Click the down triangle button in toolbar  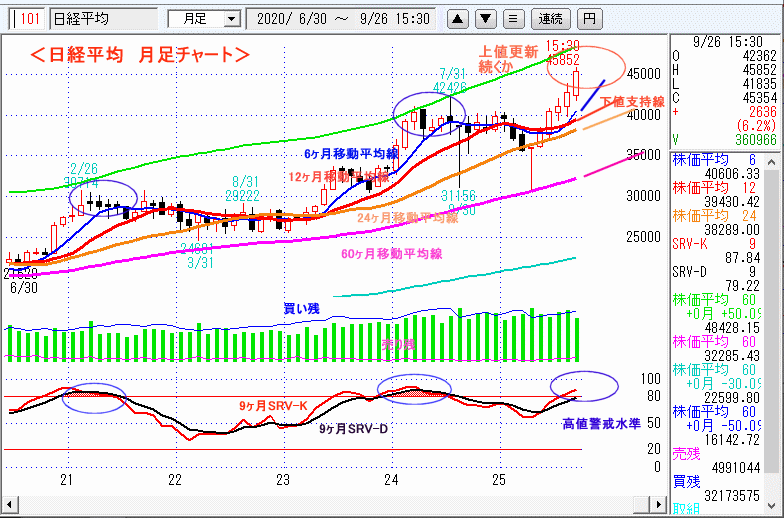[x=485, y=18]
